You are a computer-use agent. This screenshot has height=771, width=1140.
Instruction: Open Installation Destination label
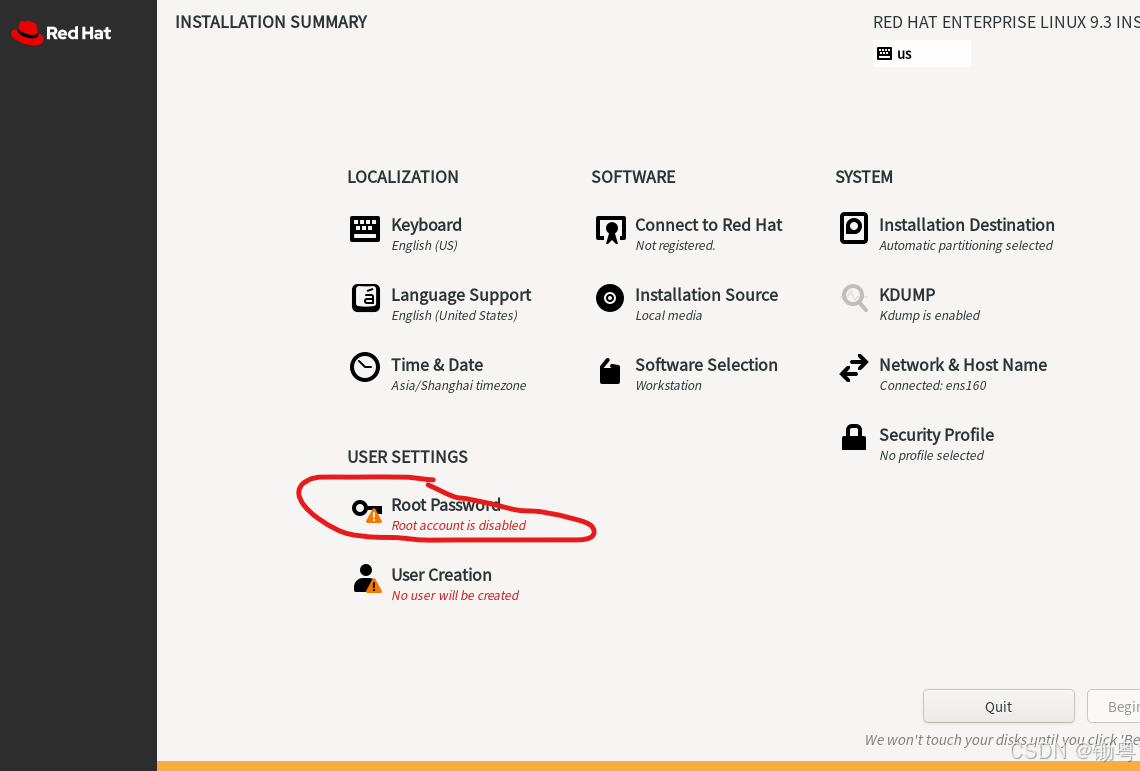(966, 225)
